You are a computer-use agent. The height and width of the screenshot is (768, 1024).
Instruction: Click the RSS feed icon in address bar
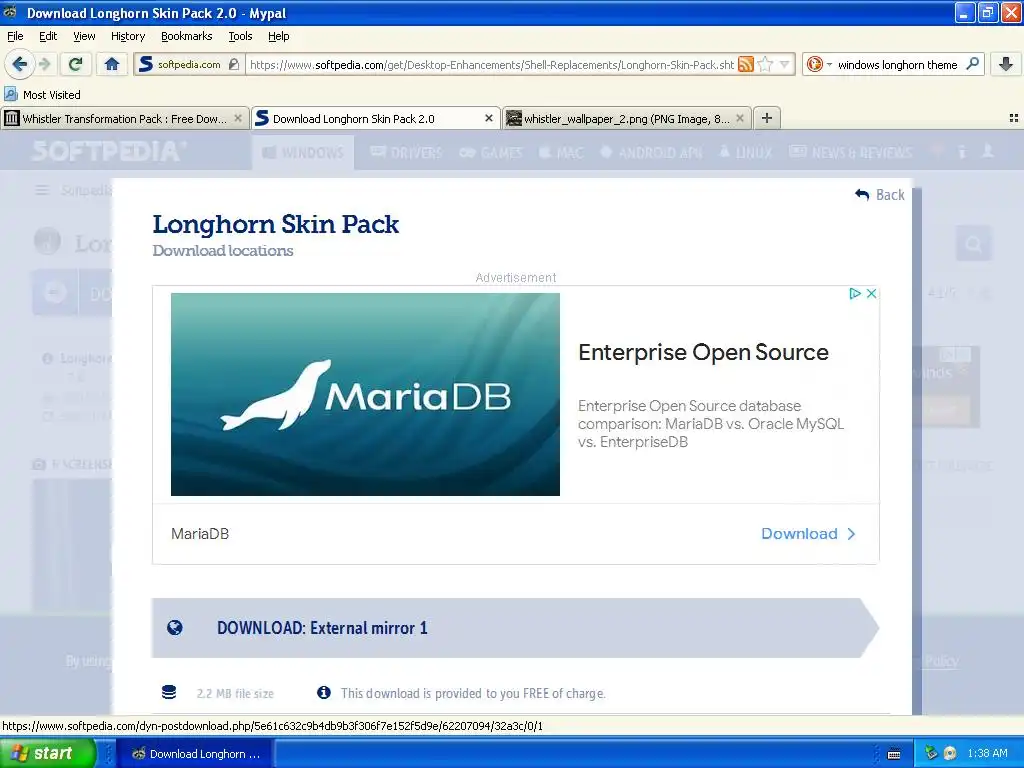(x=745, y=64)
